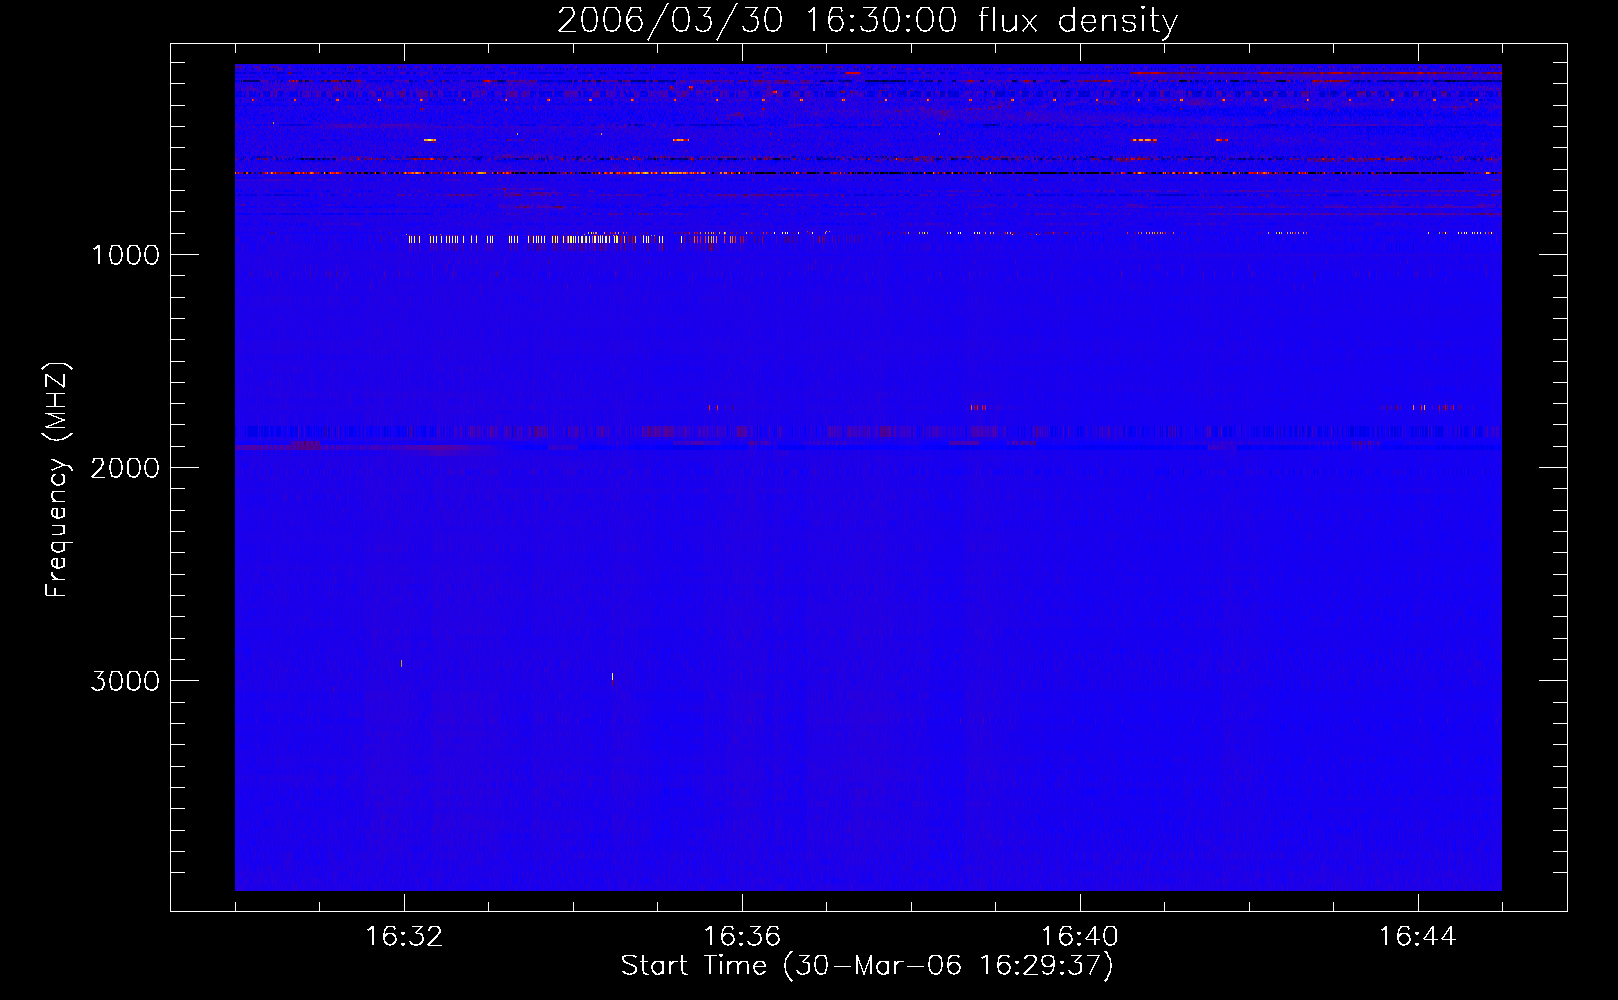The image size is (1618, 1000).
Task: Click the plot title "2006/03/30 16:30:00 flux density"
Action: [867, 20]
